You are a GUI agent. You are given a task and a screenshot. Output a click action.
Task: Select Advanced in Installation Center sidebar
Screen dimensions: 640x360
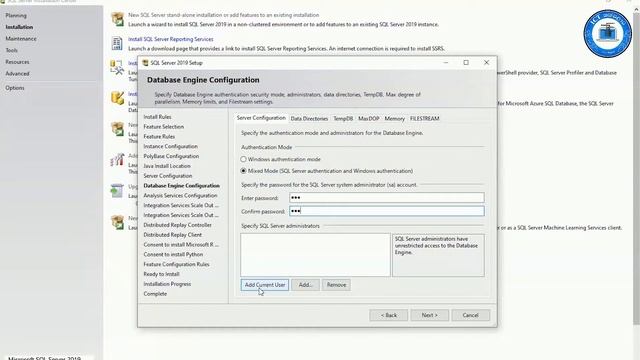17,74
